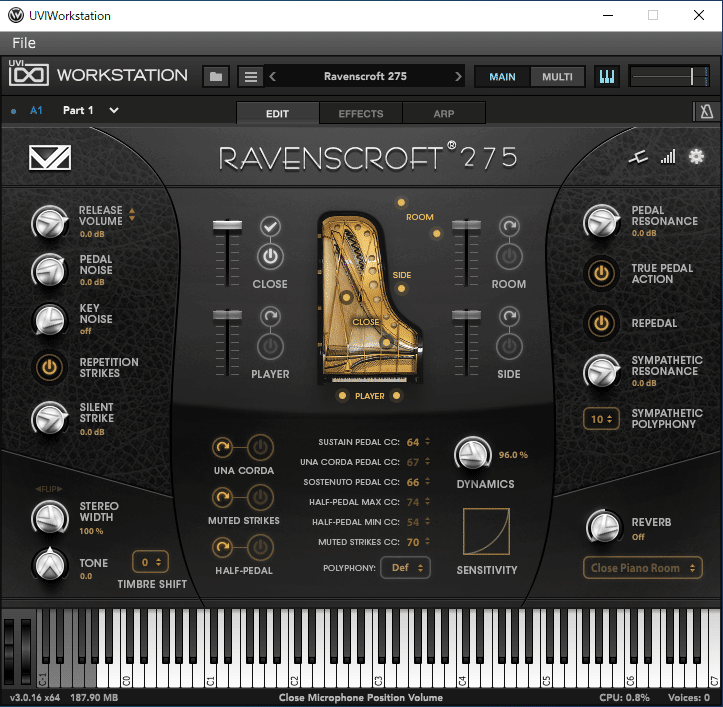Switch to the ARP tab
The image size is (723, 707).
444,113
